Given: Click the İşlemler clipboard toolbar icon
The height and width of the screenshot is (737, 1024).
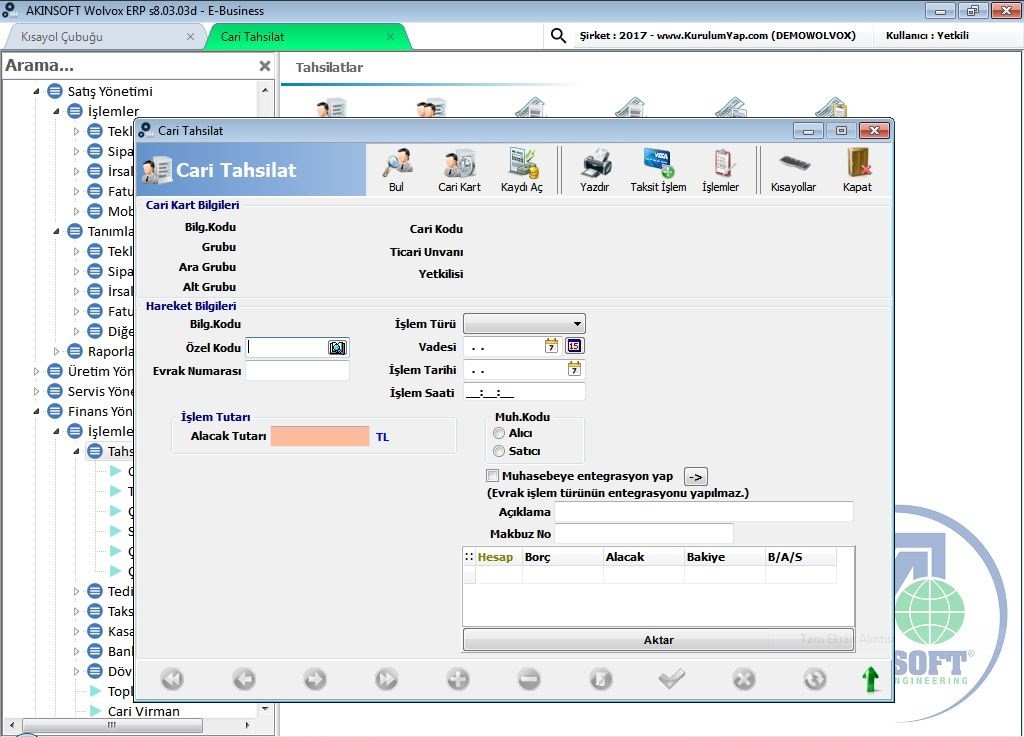Looking at the screenshot, I should click(721, 170).
